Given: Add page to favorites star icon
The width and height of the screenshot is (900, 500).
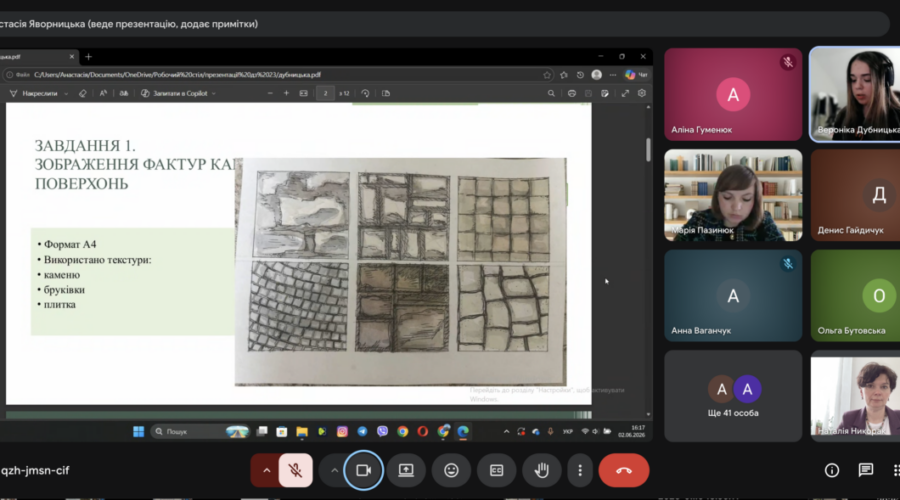Looking at the screenshot, I should (547, 75).
